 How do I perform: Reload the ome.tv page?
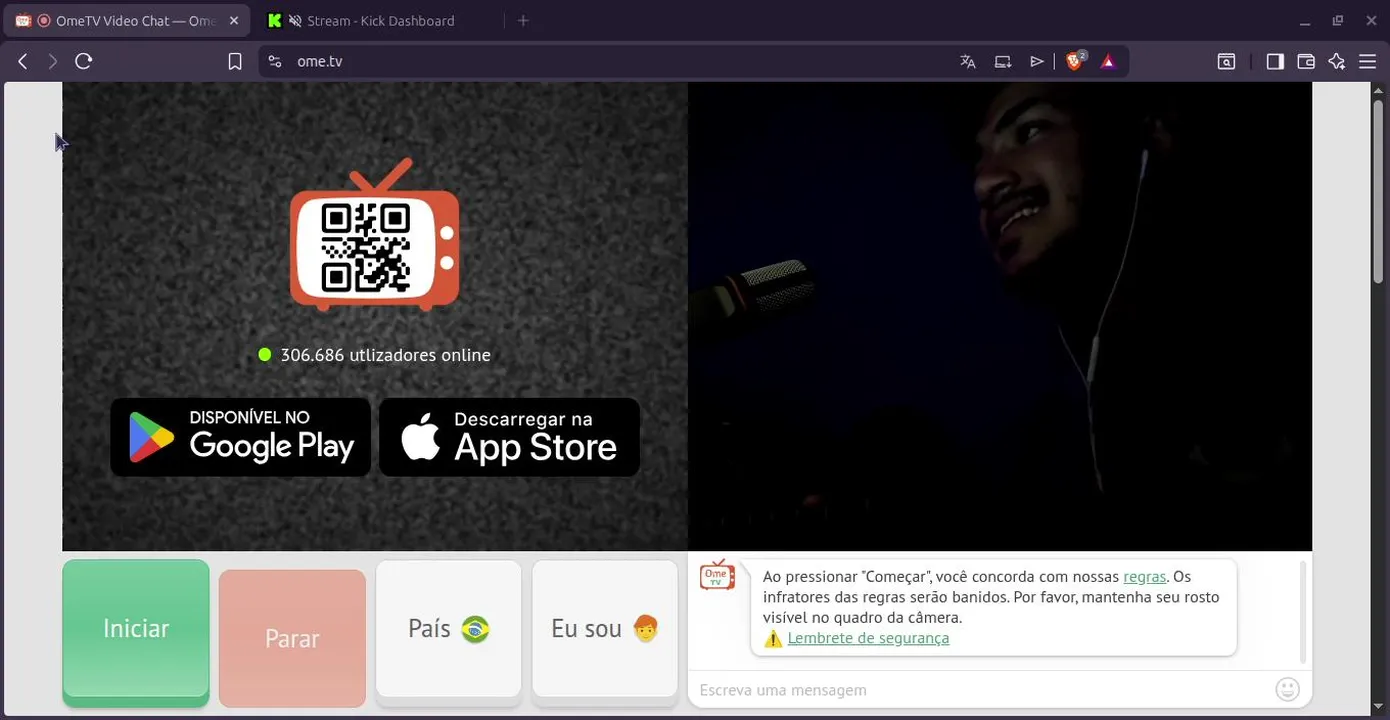84,61
